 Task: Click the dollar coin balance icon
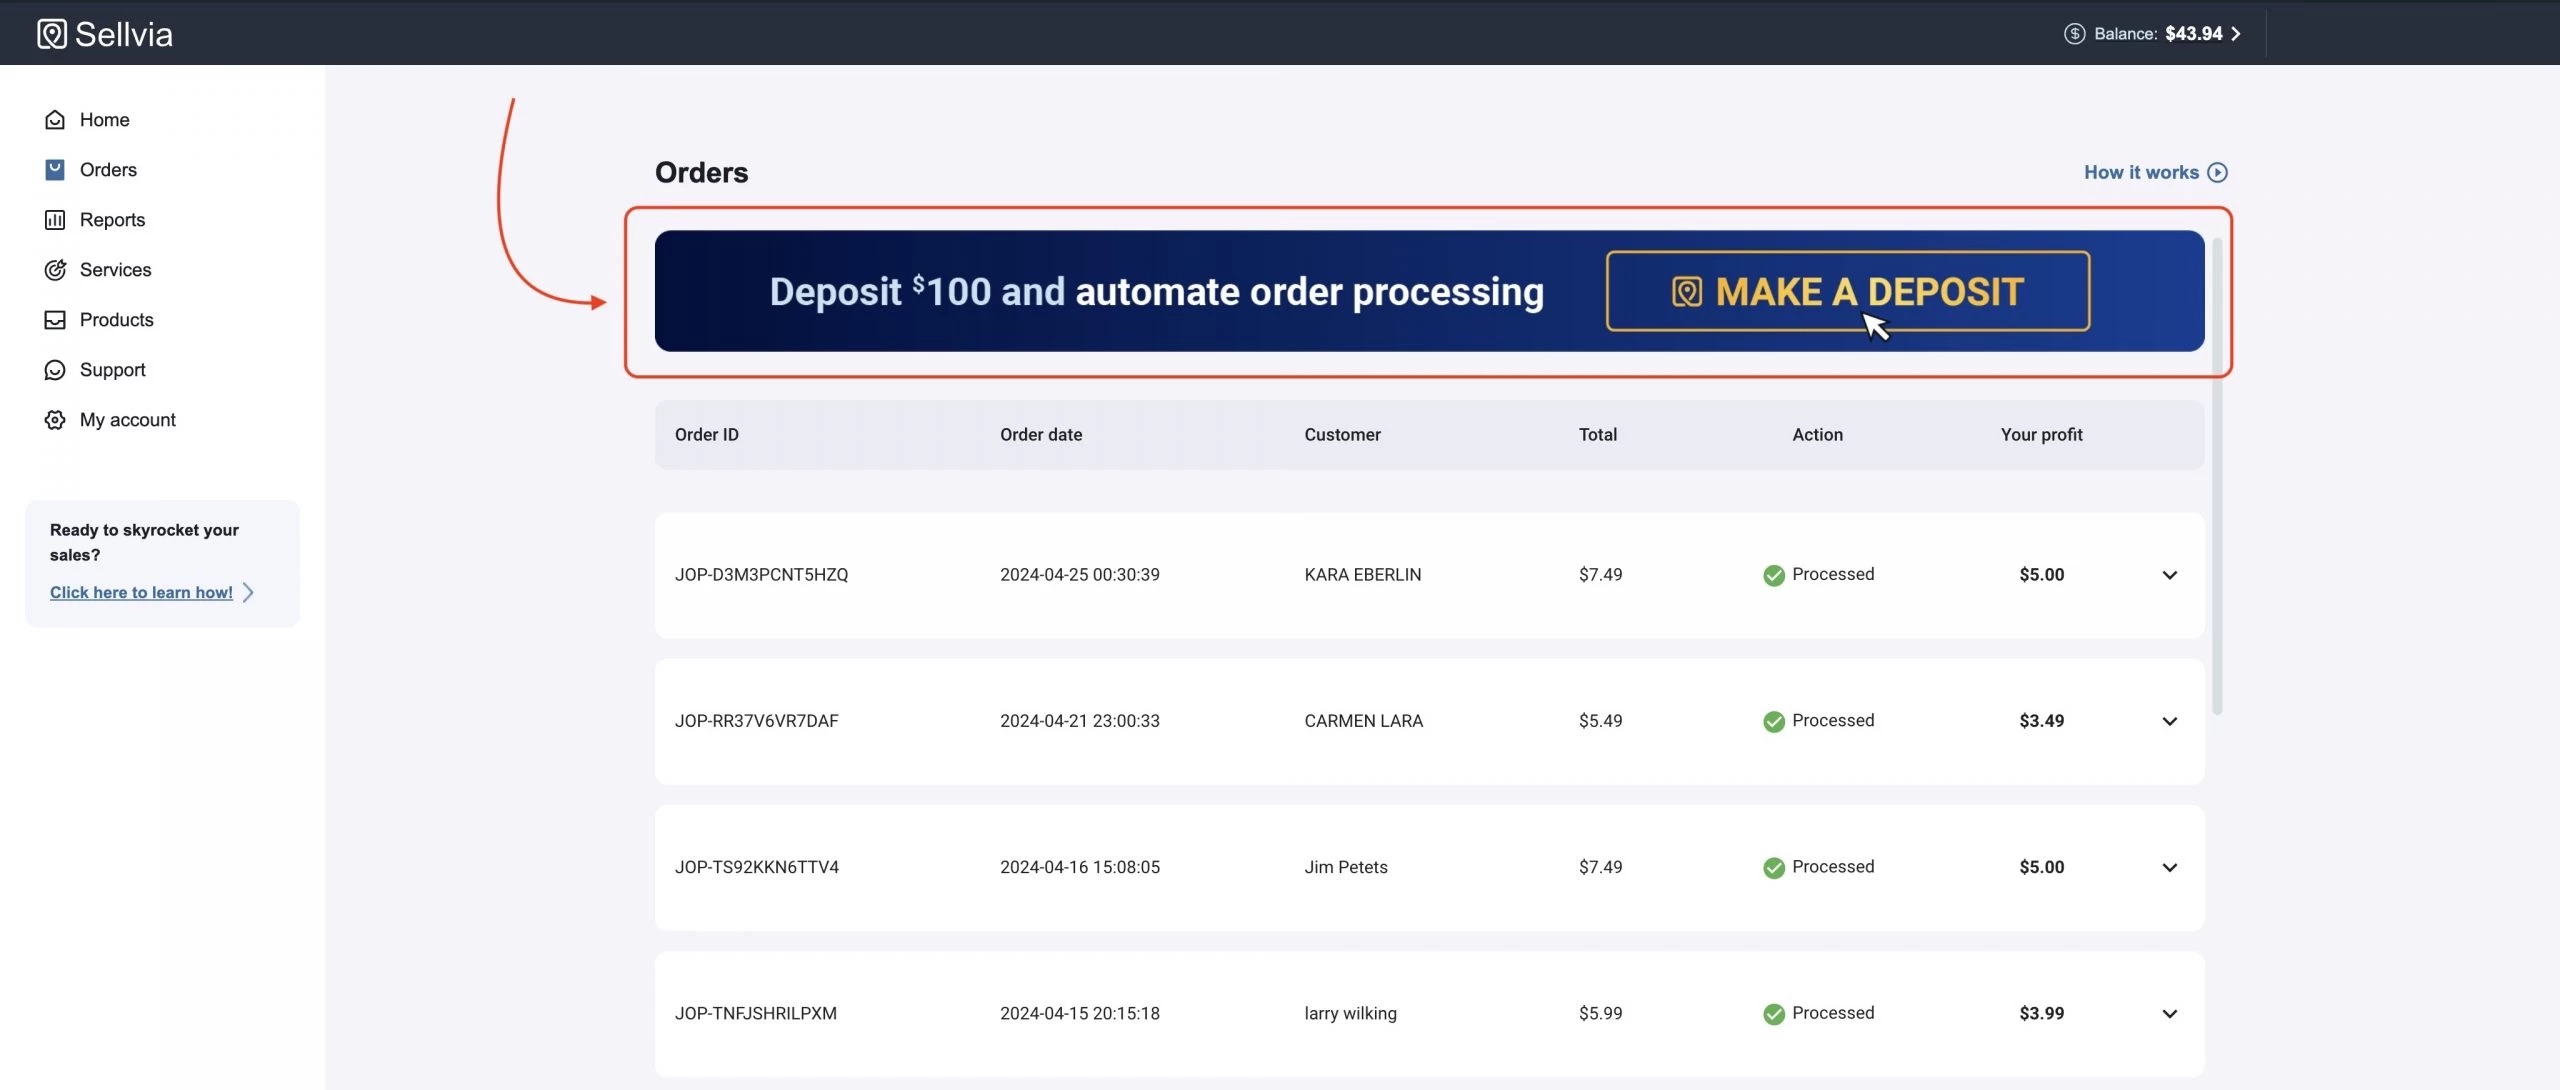click(2074, 34)
